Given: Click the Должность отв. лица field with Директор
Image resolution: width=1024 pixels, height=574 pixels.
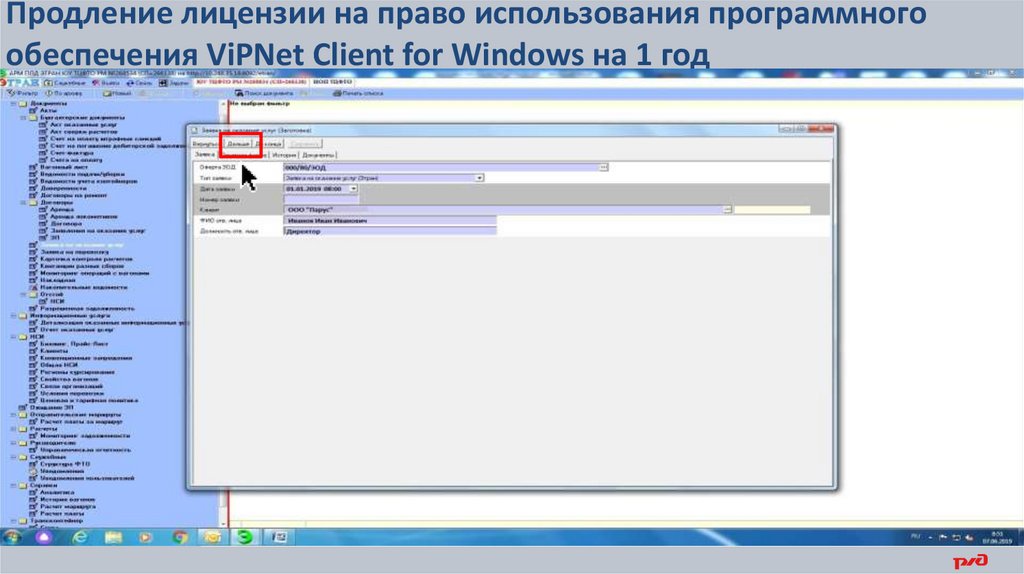Looking at the screenshot, I should pyautogui.click(x=390, y=231).
